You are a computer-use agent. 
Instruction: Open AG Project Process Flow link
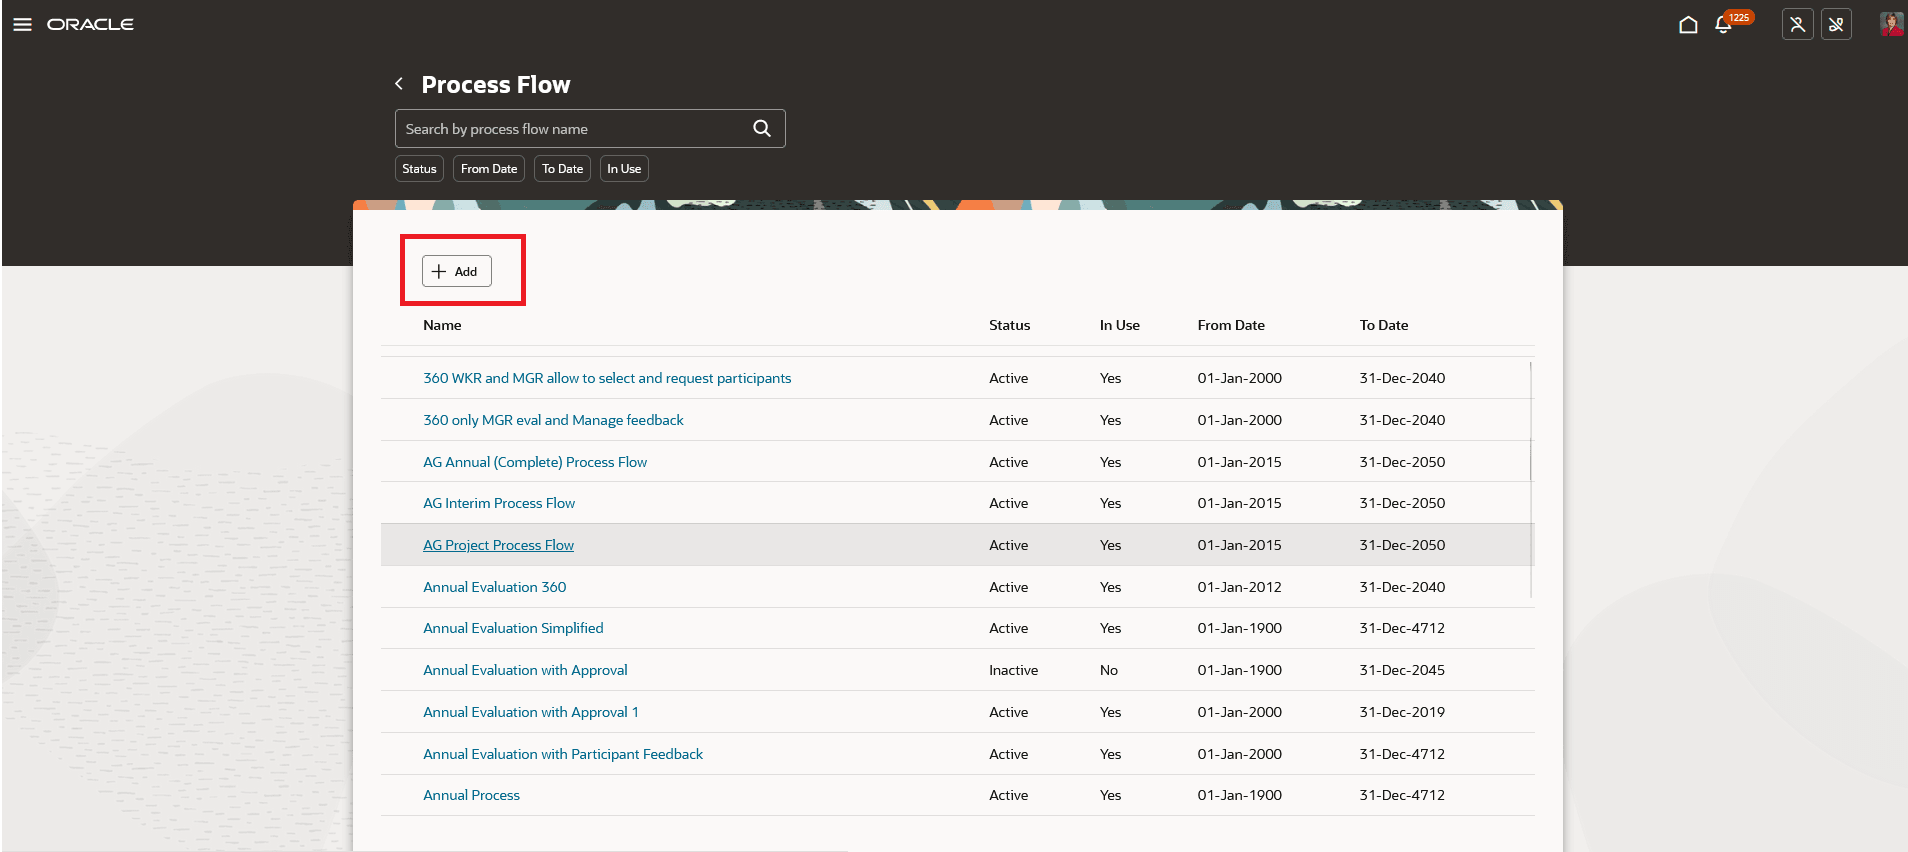(498, 545)
